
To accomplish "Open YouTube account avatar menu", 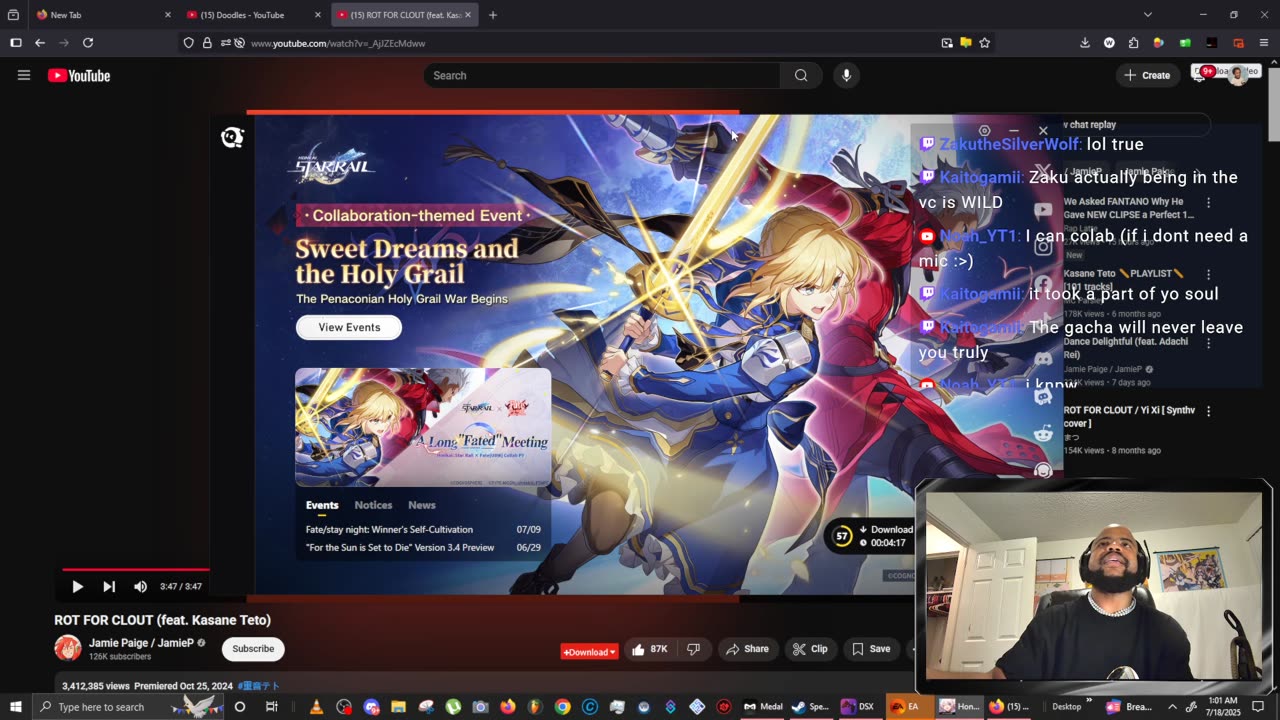I will click(x=1238, y=75).
